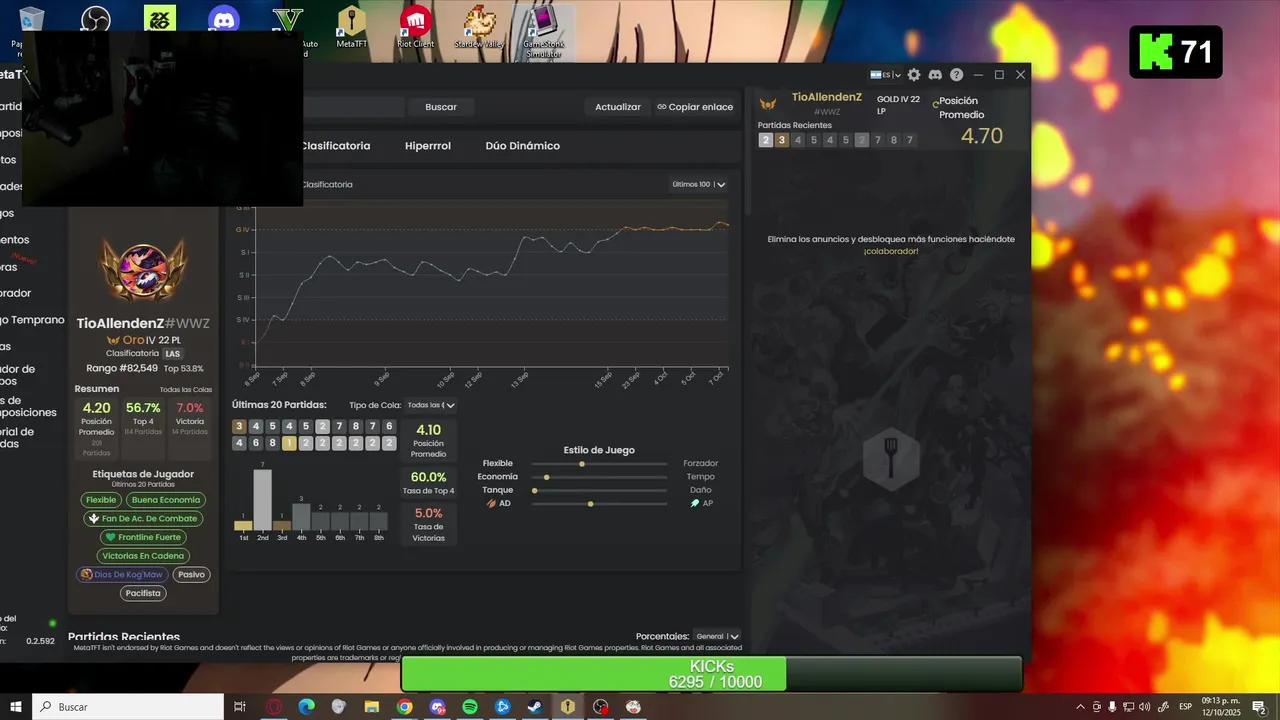Click the Economía–Tempo style slider
The height and width of the screenshot is (720, 1280).
[599, 477]
